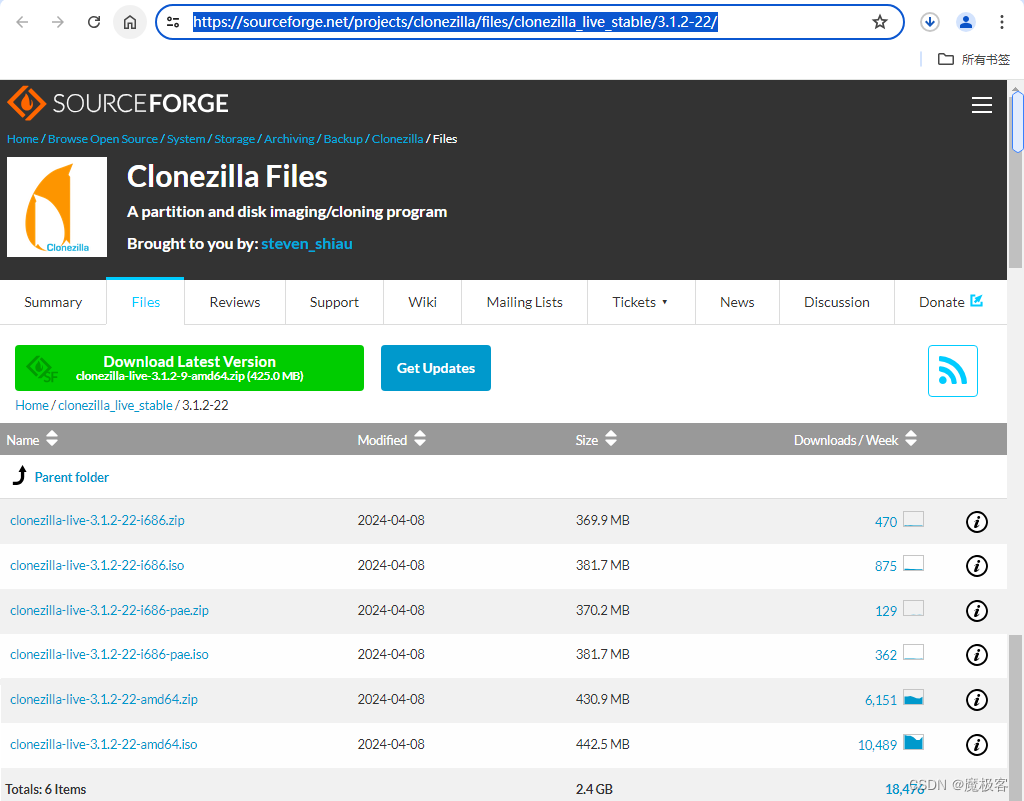Download clonezilla-live-3.1.2-22-amd64.zip
Viewport: 1024px width, 801px height.
104,699
